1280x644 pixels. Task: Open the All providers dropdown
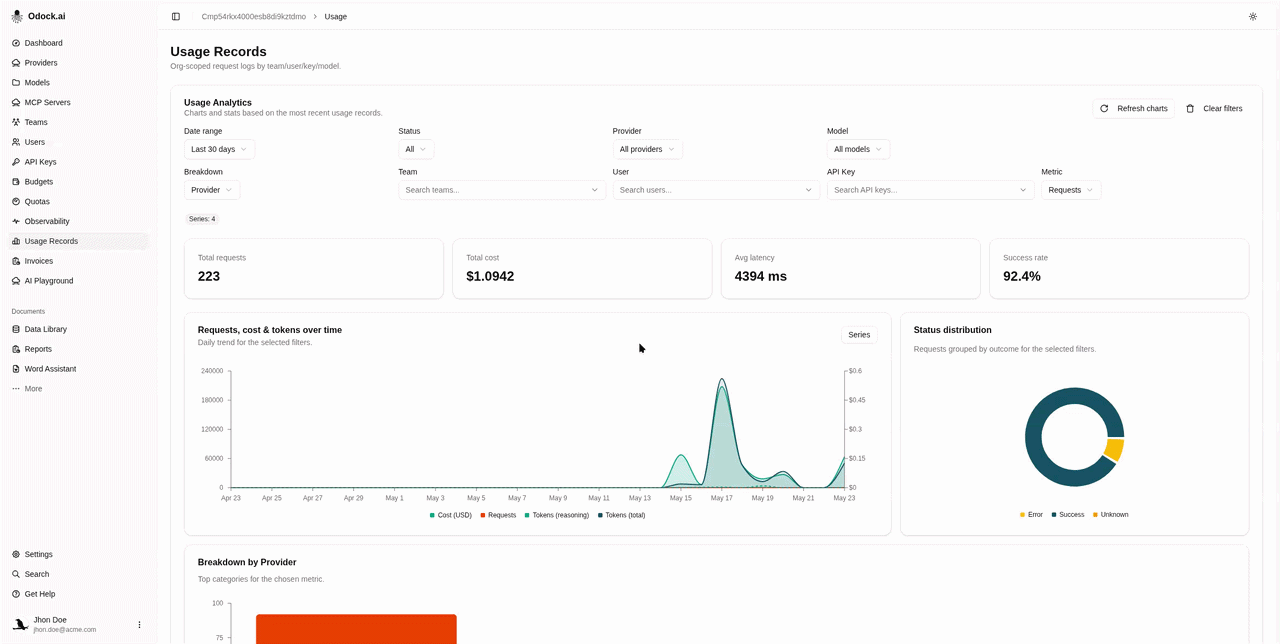tap(647, 149)
